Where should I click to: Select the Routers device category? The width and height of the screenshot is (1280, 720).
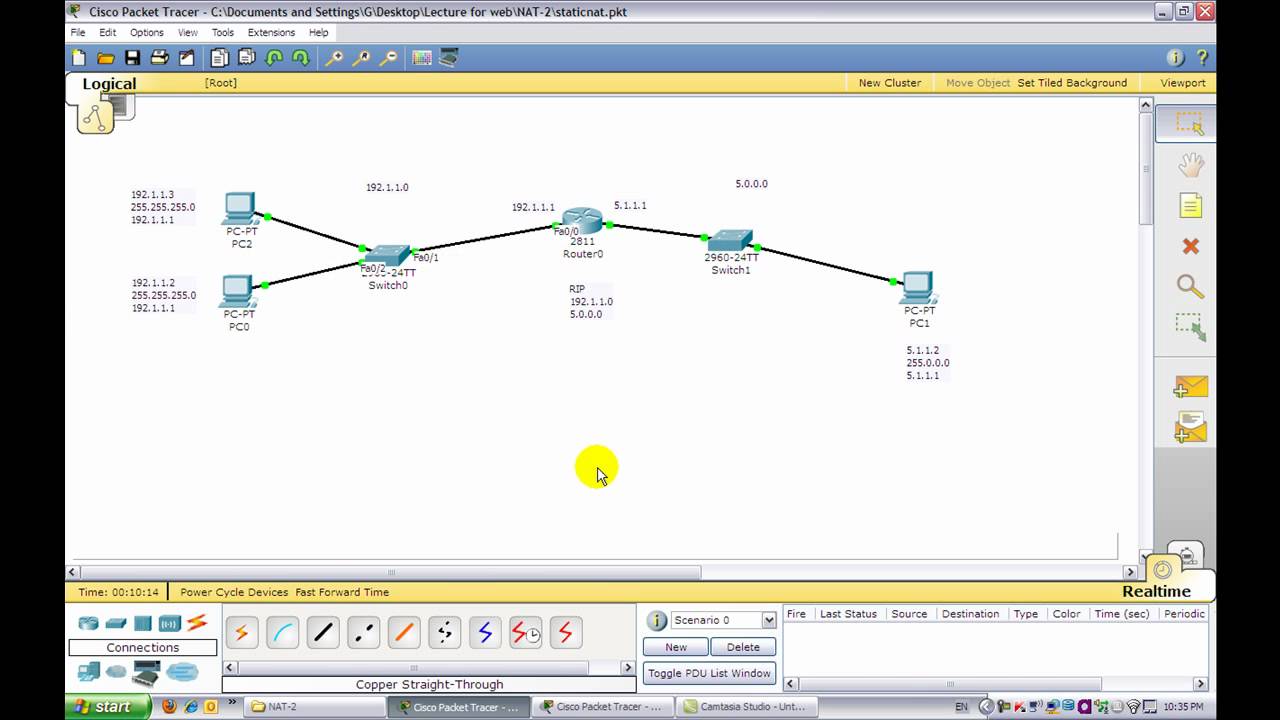click(89, 623)
